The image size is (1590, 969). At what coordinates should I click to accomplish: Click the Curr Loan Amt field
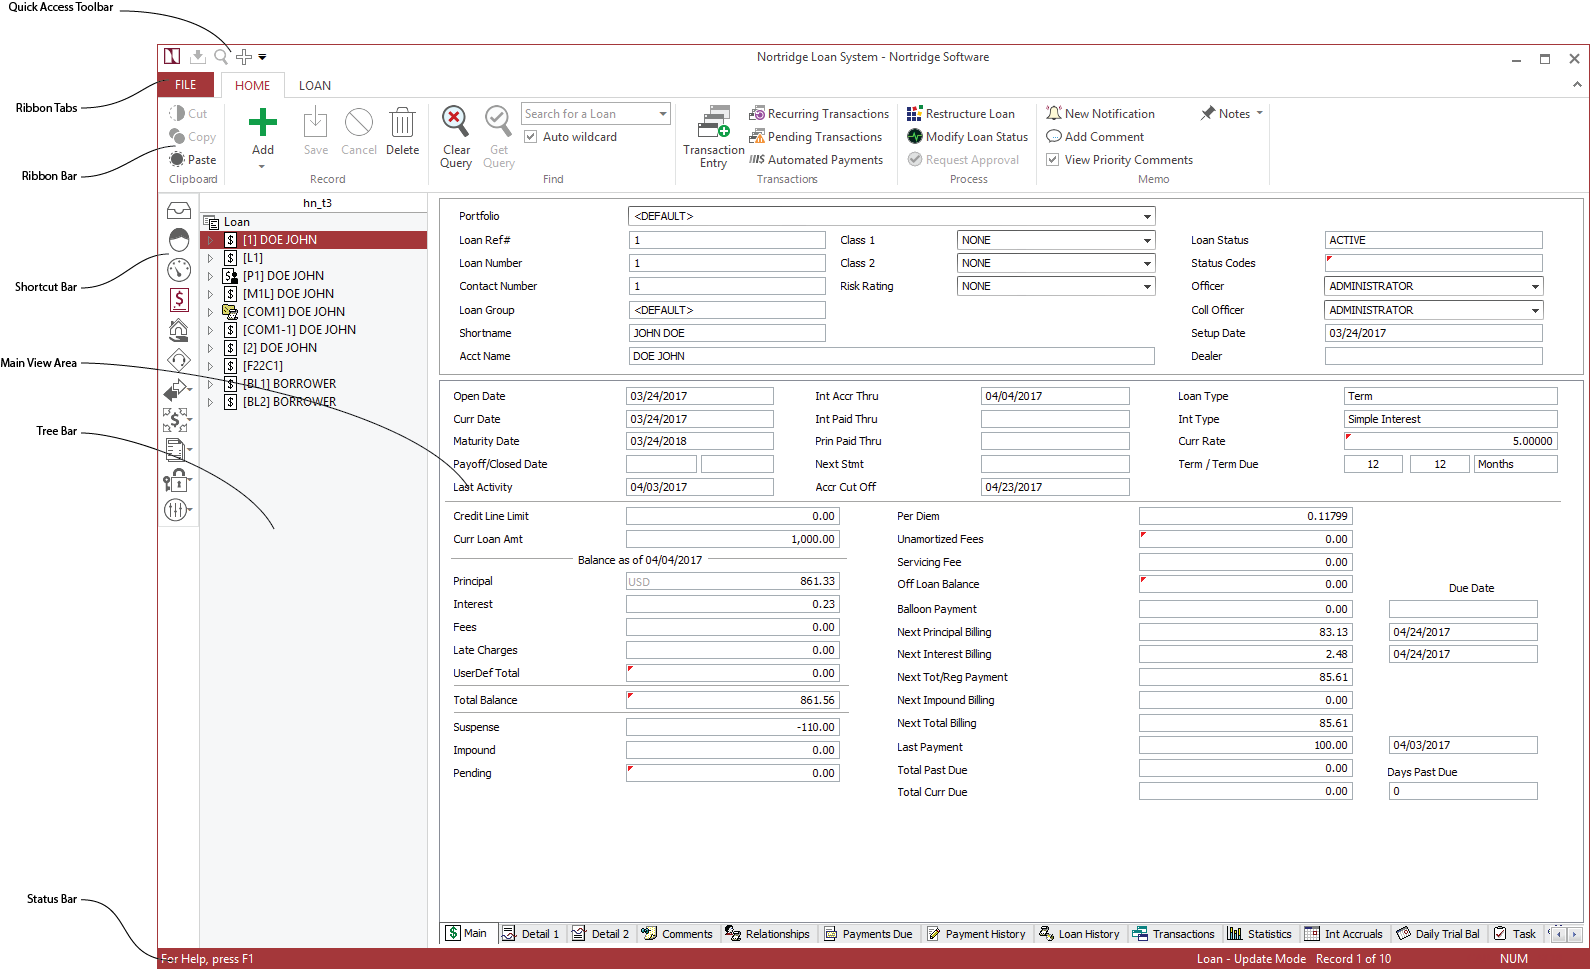tap(732, 539)
